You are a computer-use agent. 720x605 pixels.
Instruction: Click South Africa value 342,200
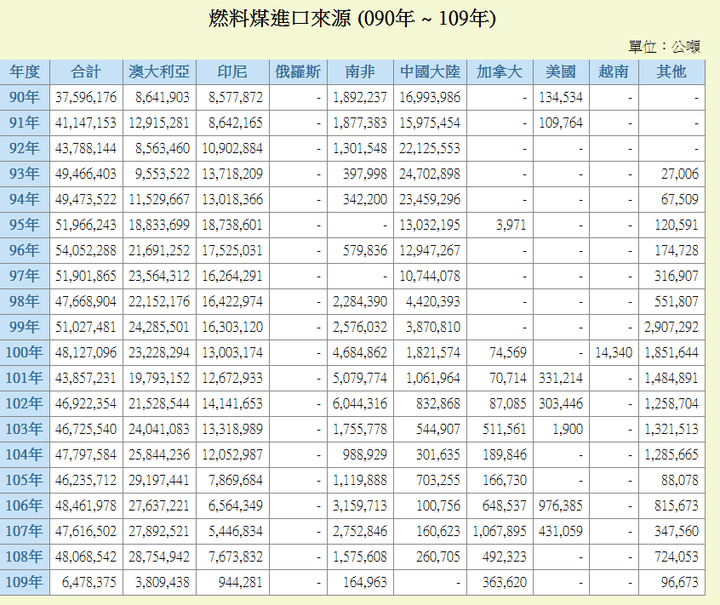tap(365, 199)
